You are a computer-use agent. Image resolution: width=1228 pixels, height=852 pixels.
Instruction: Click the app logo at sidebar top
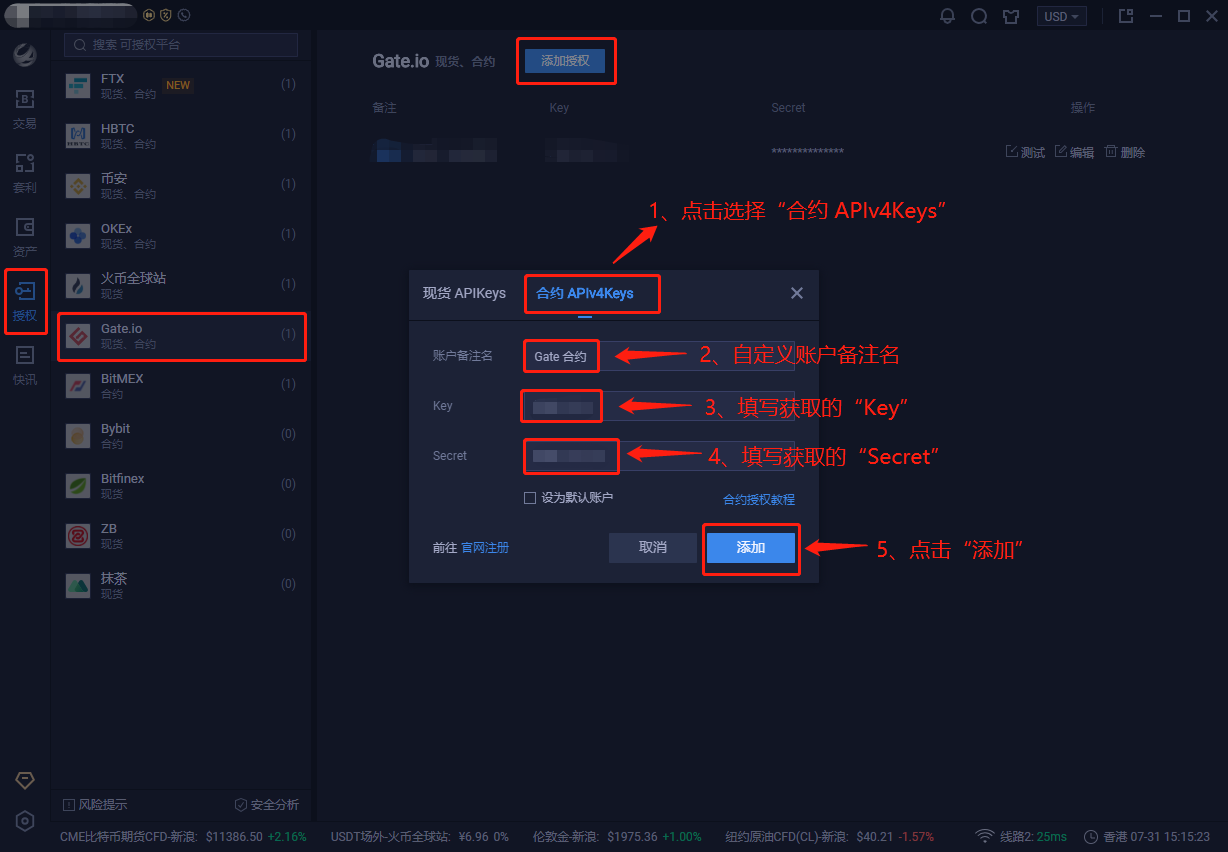click(x=25, y=55)
